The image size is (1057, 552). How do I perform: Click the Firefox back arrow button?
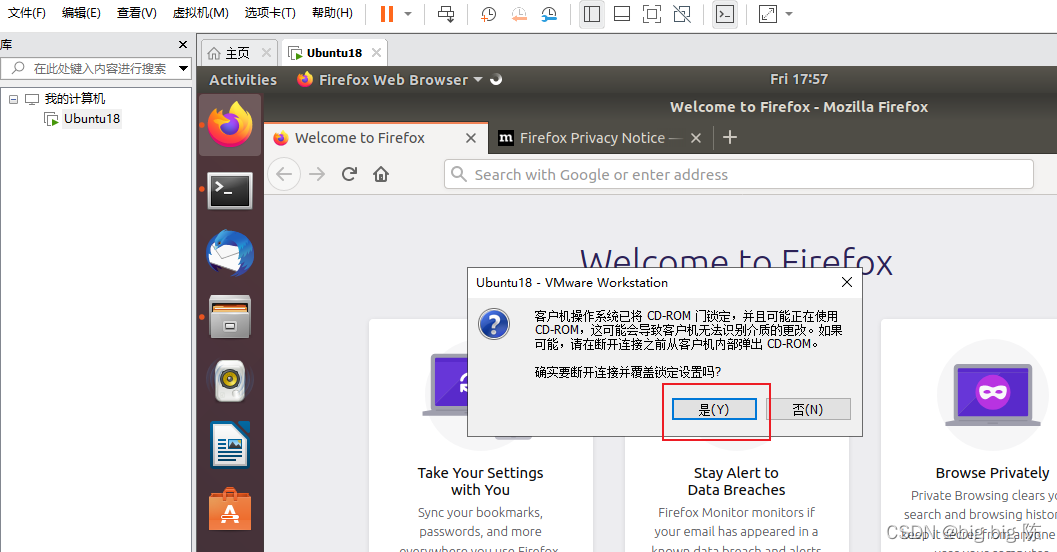coord(284,175)
